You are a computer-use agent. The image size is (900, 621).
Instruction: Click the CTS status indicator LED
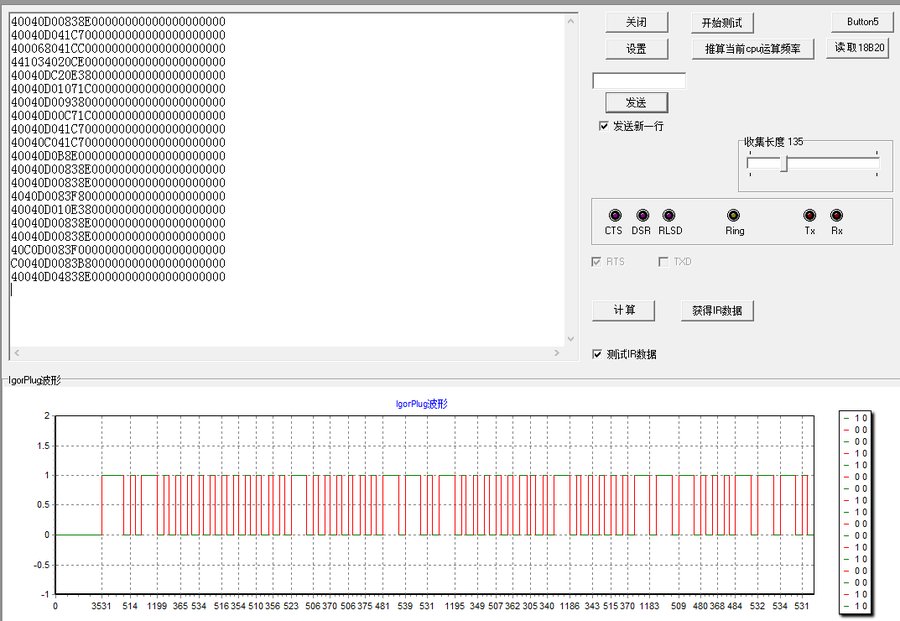(614, 214)
